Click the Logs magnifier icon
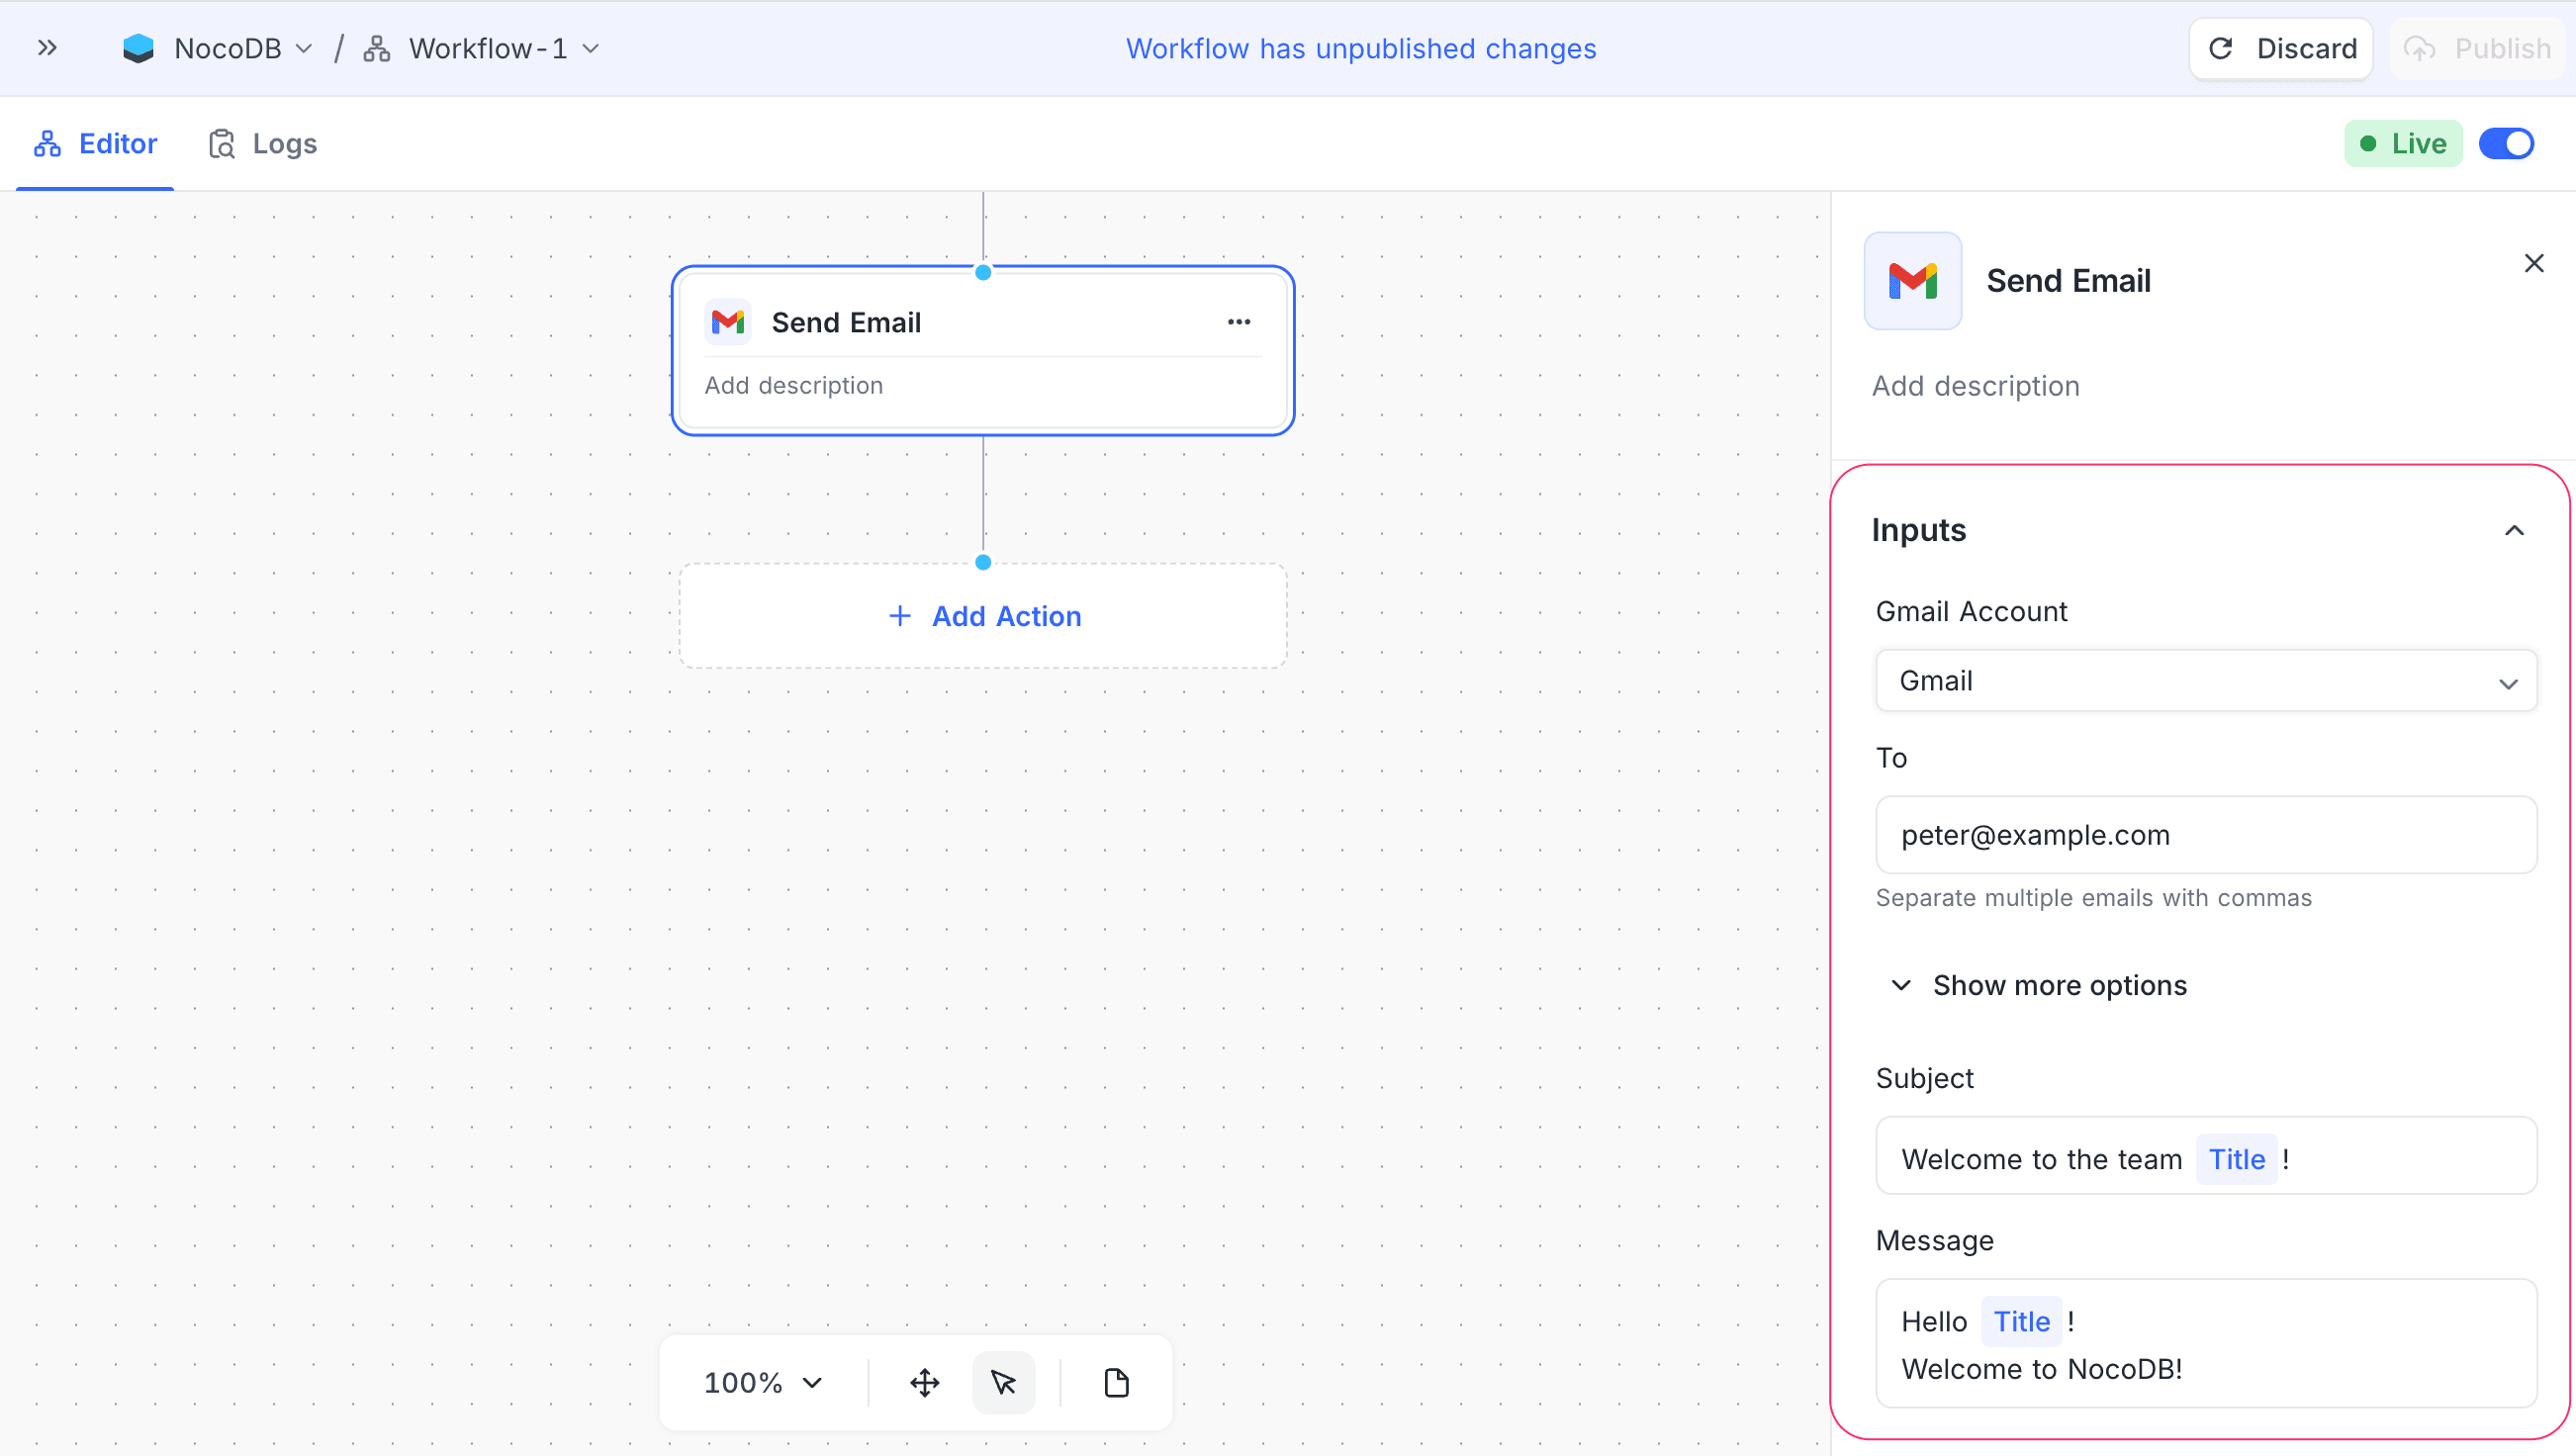 coord(220,143)
